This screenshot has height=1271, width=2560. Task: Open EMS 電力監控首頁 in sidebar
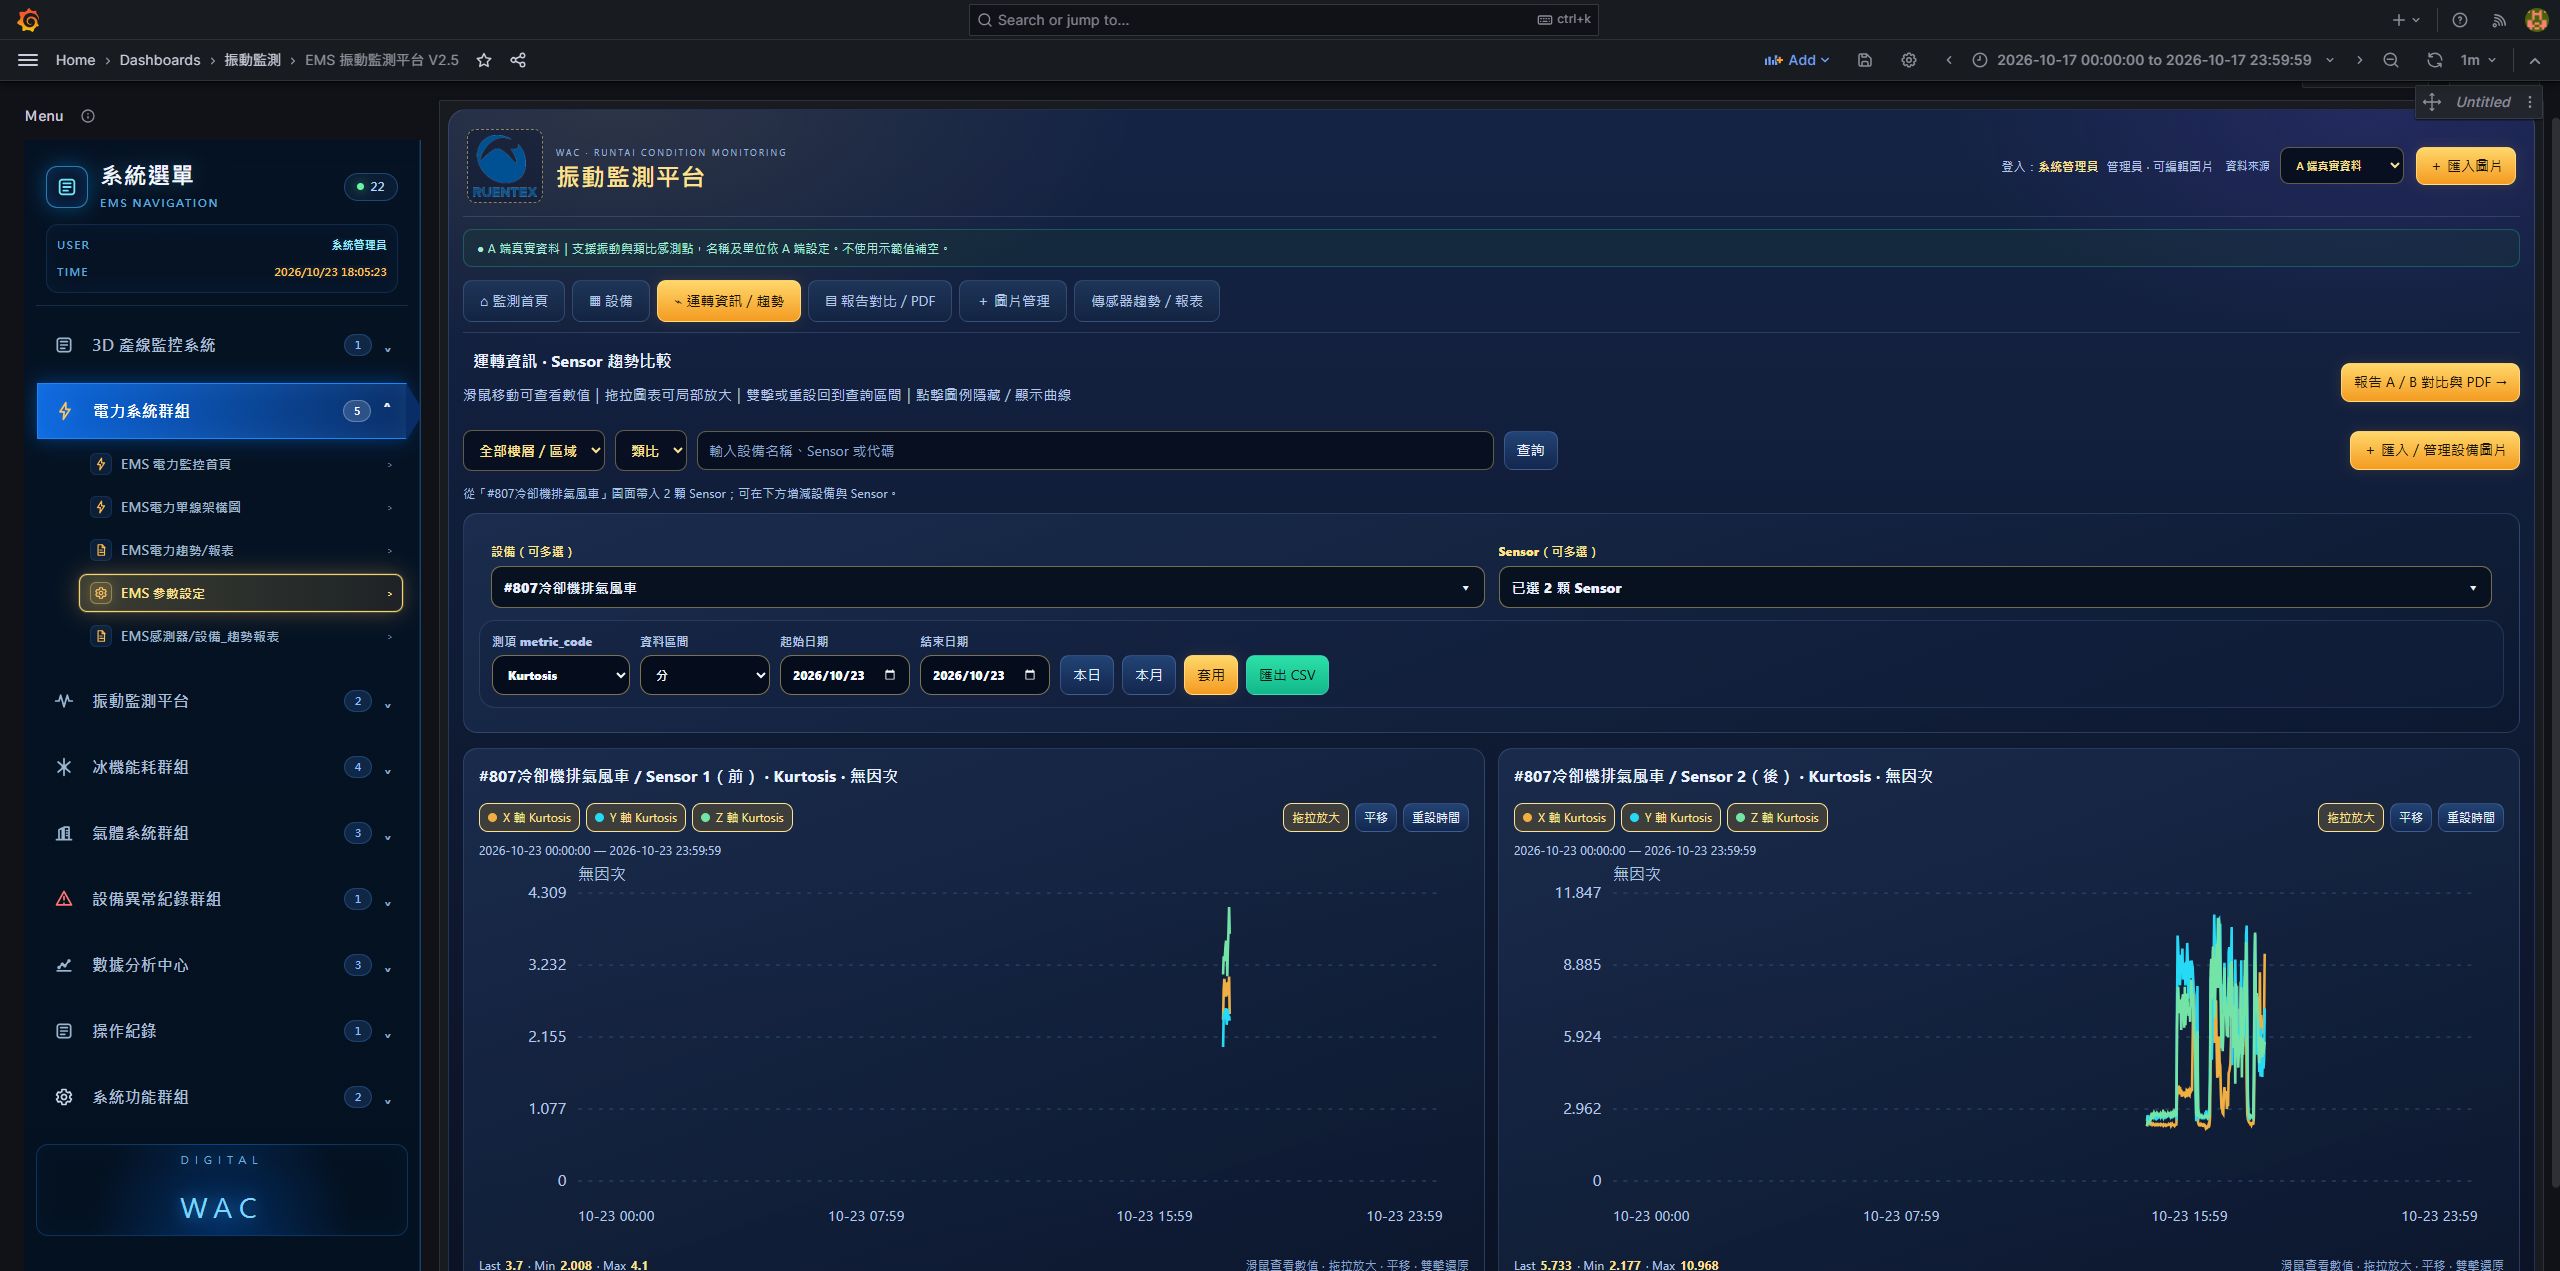pyautogui.click(x=242, y=464)
